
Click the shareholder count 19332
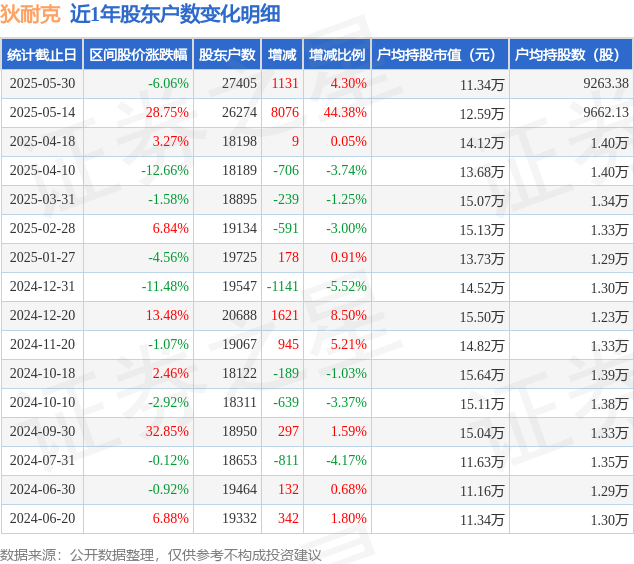point(239,518)
